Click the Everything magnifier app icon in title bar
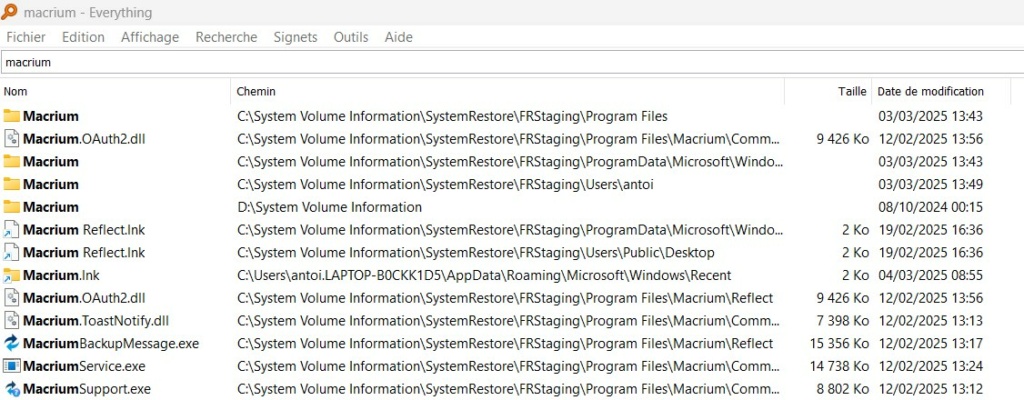The image size is (1024, 400). [9, 12]
